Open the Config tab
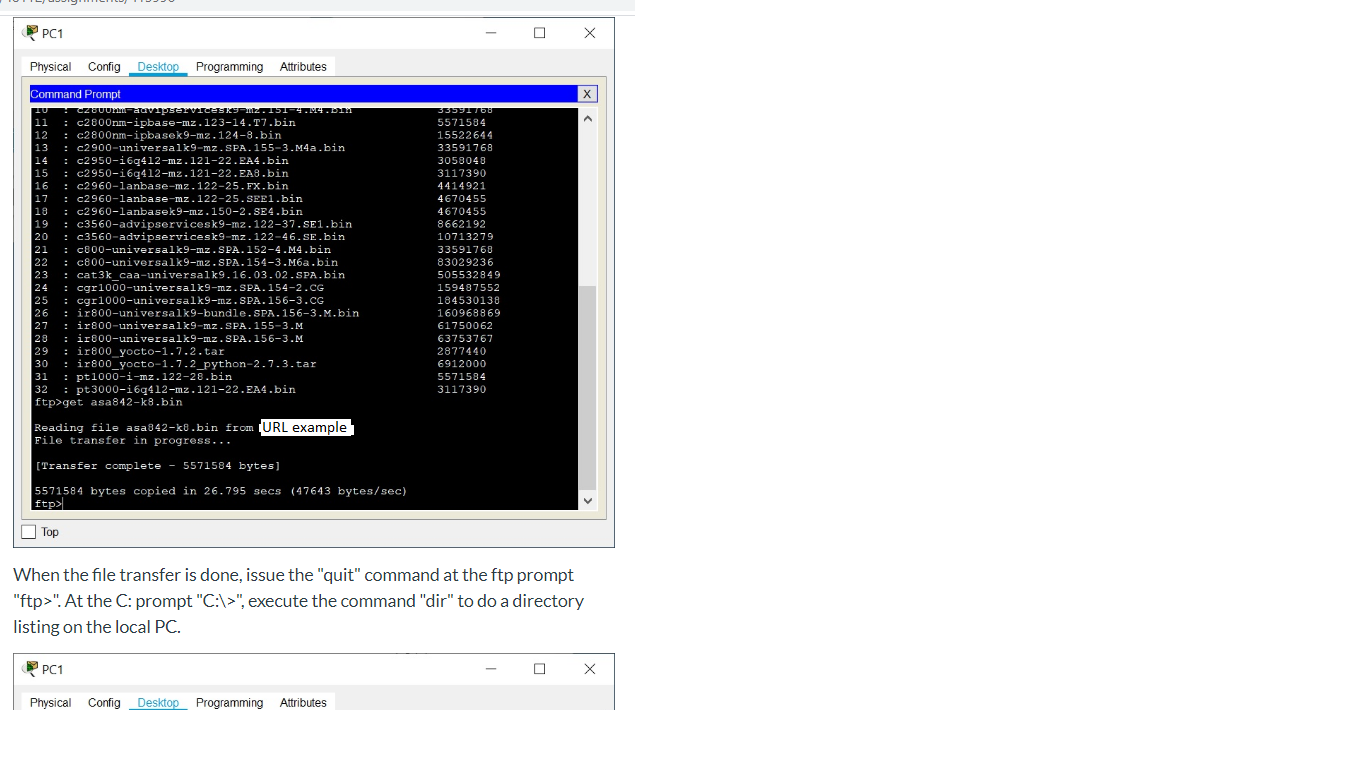 coord(104,66)
